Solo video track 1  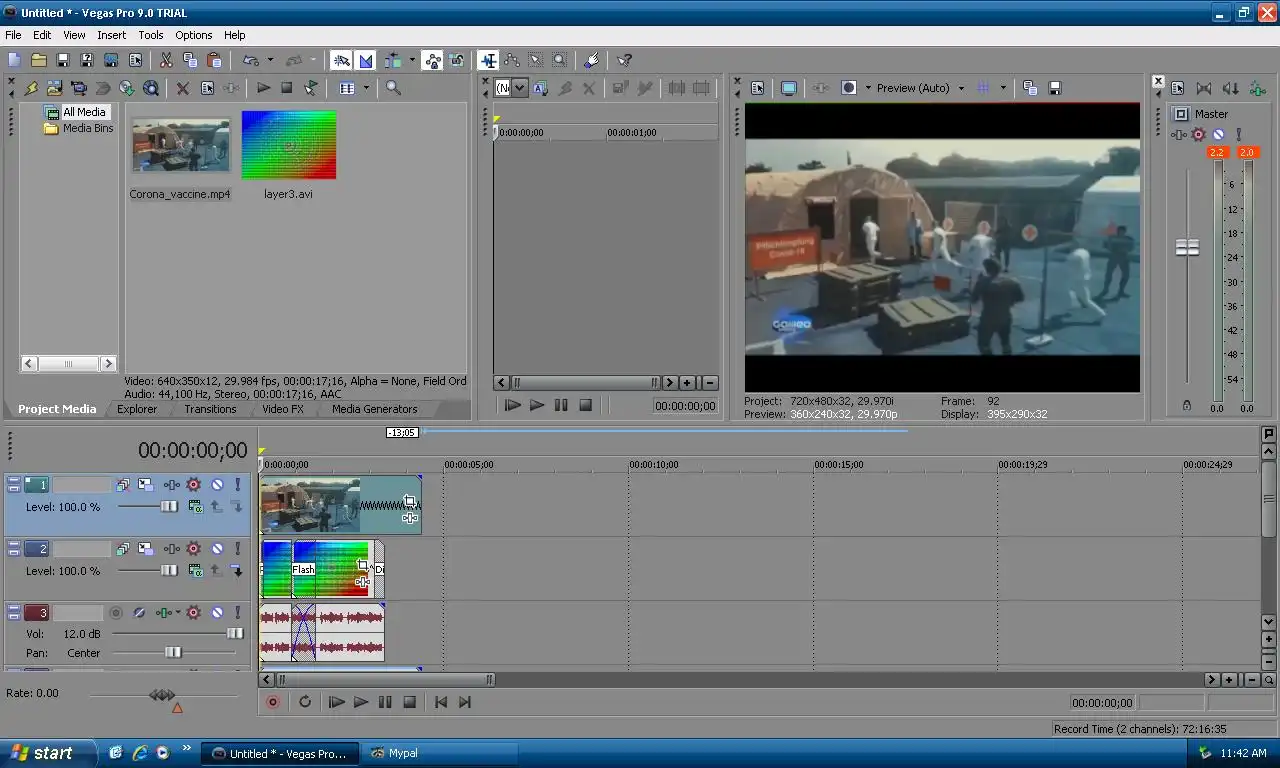(x=238, y=485)
